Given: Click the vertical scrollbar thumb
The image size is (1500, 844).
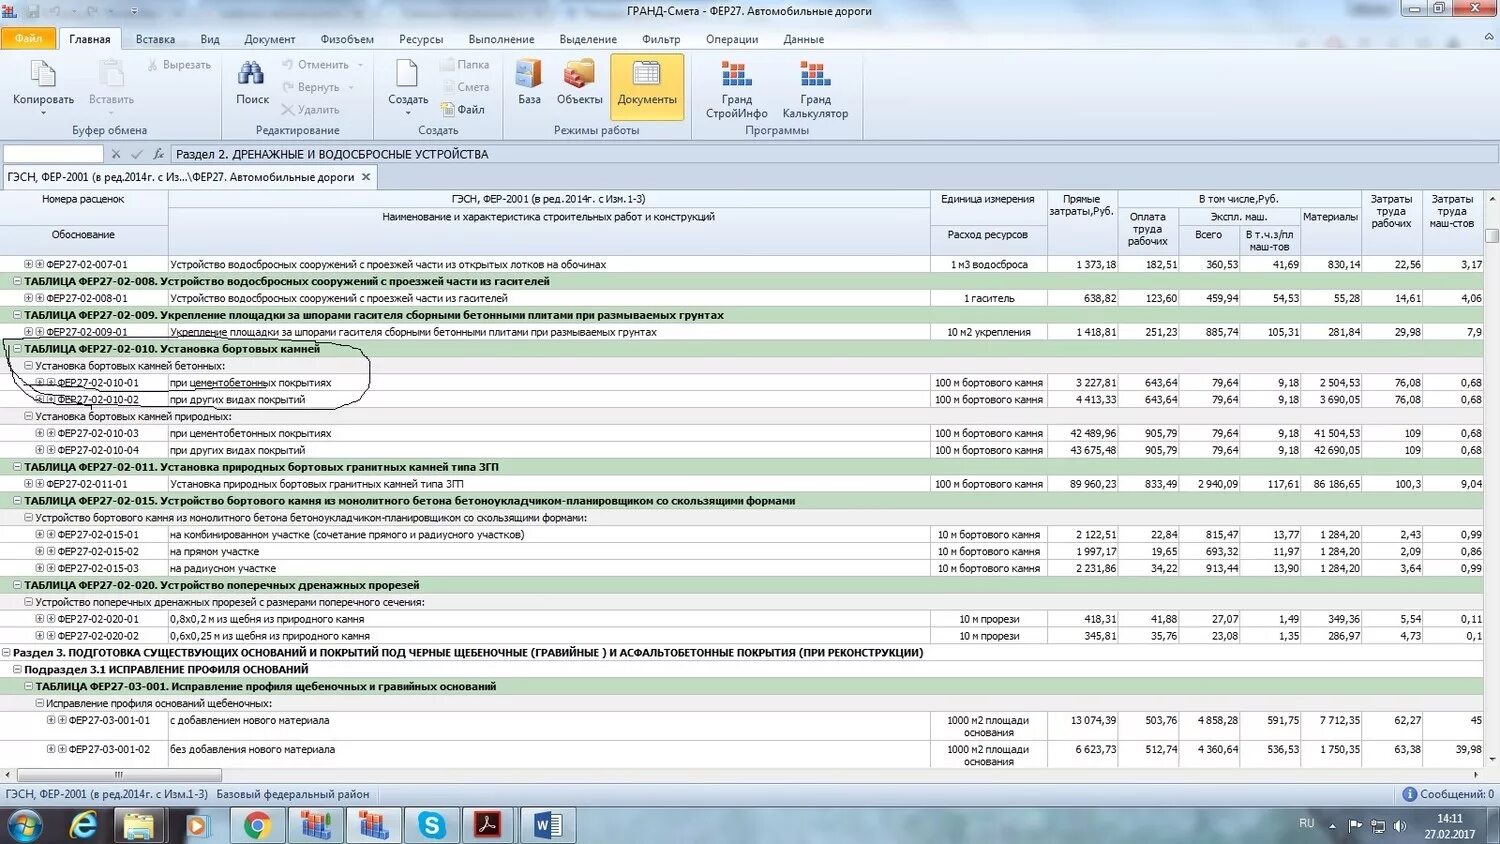Looking at the screenshot, I should coord(1491,236).
